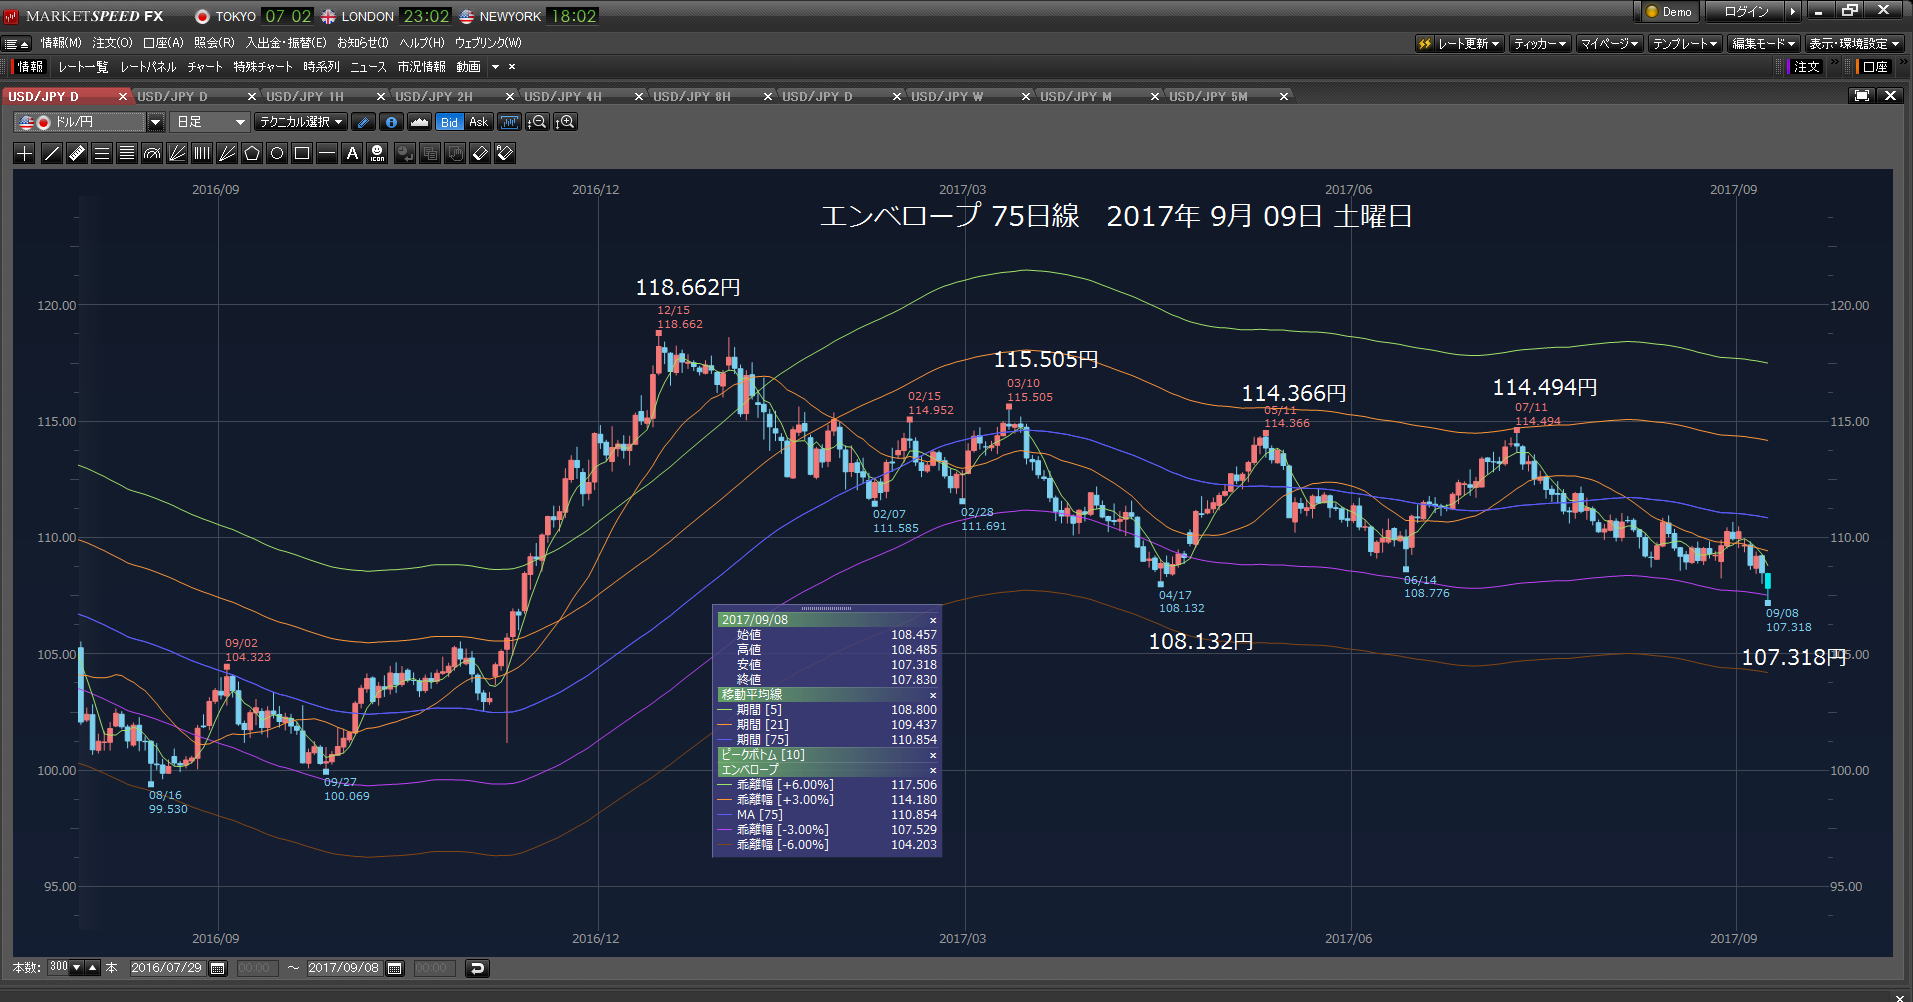This screenshot has width=1913, height=1002.
Task: Switch to the USD/JPY W tab
Action: [x=947, y=97]
